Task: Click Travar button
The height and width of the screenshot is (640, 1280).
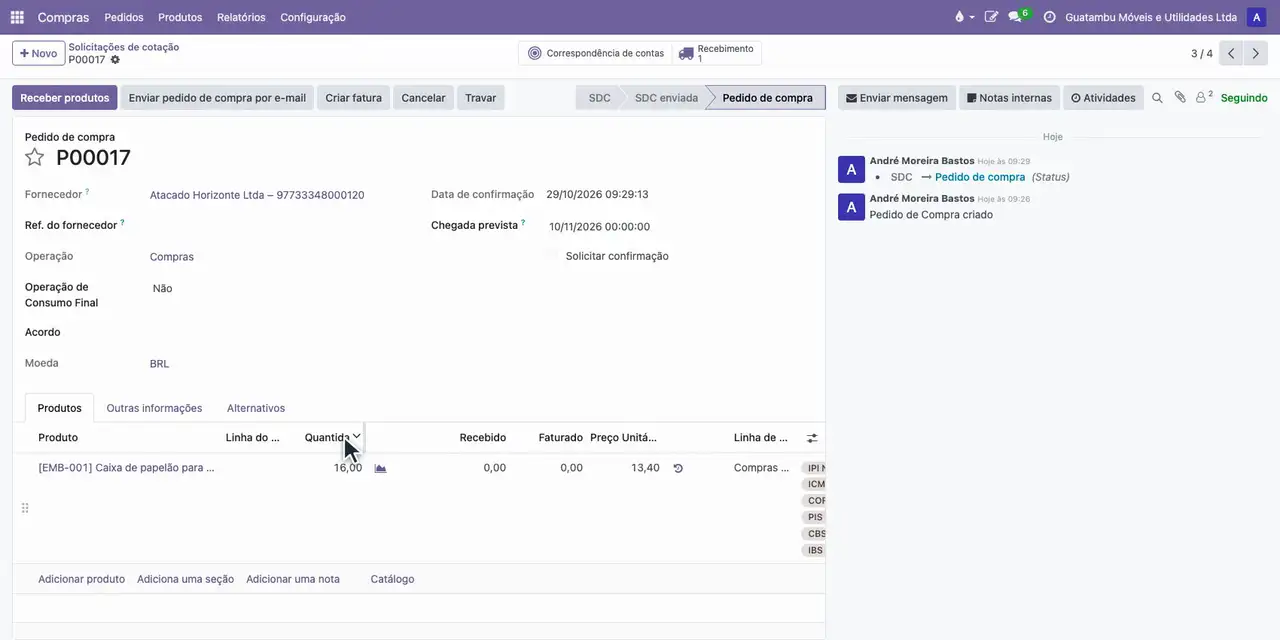Action: pos(480,98)
